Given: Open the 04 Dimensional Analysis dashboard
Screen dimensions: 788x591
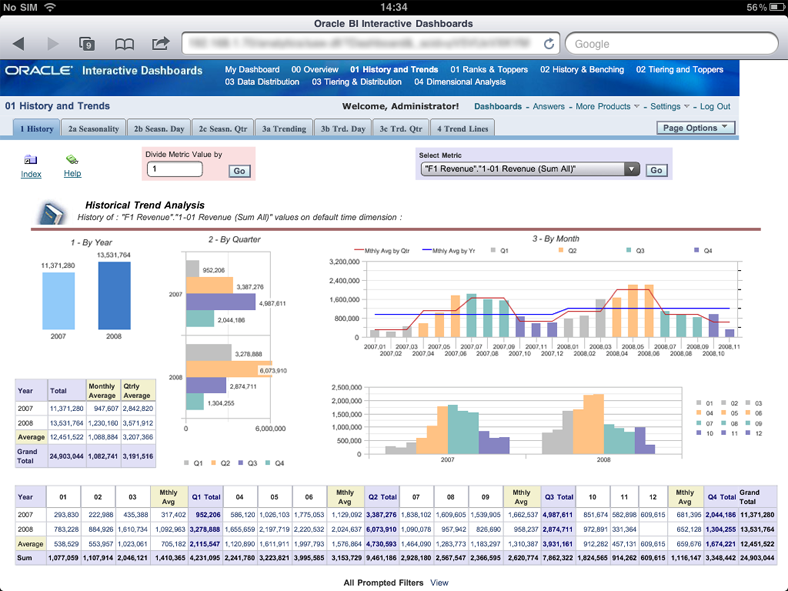Looking at the screenshot, I should click(x=459, y=82).
